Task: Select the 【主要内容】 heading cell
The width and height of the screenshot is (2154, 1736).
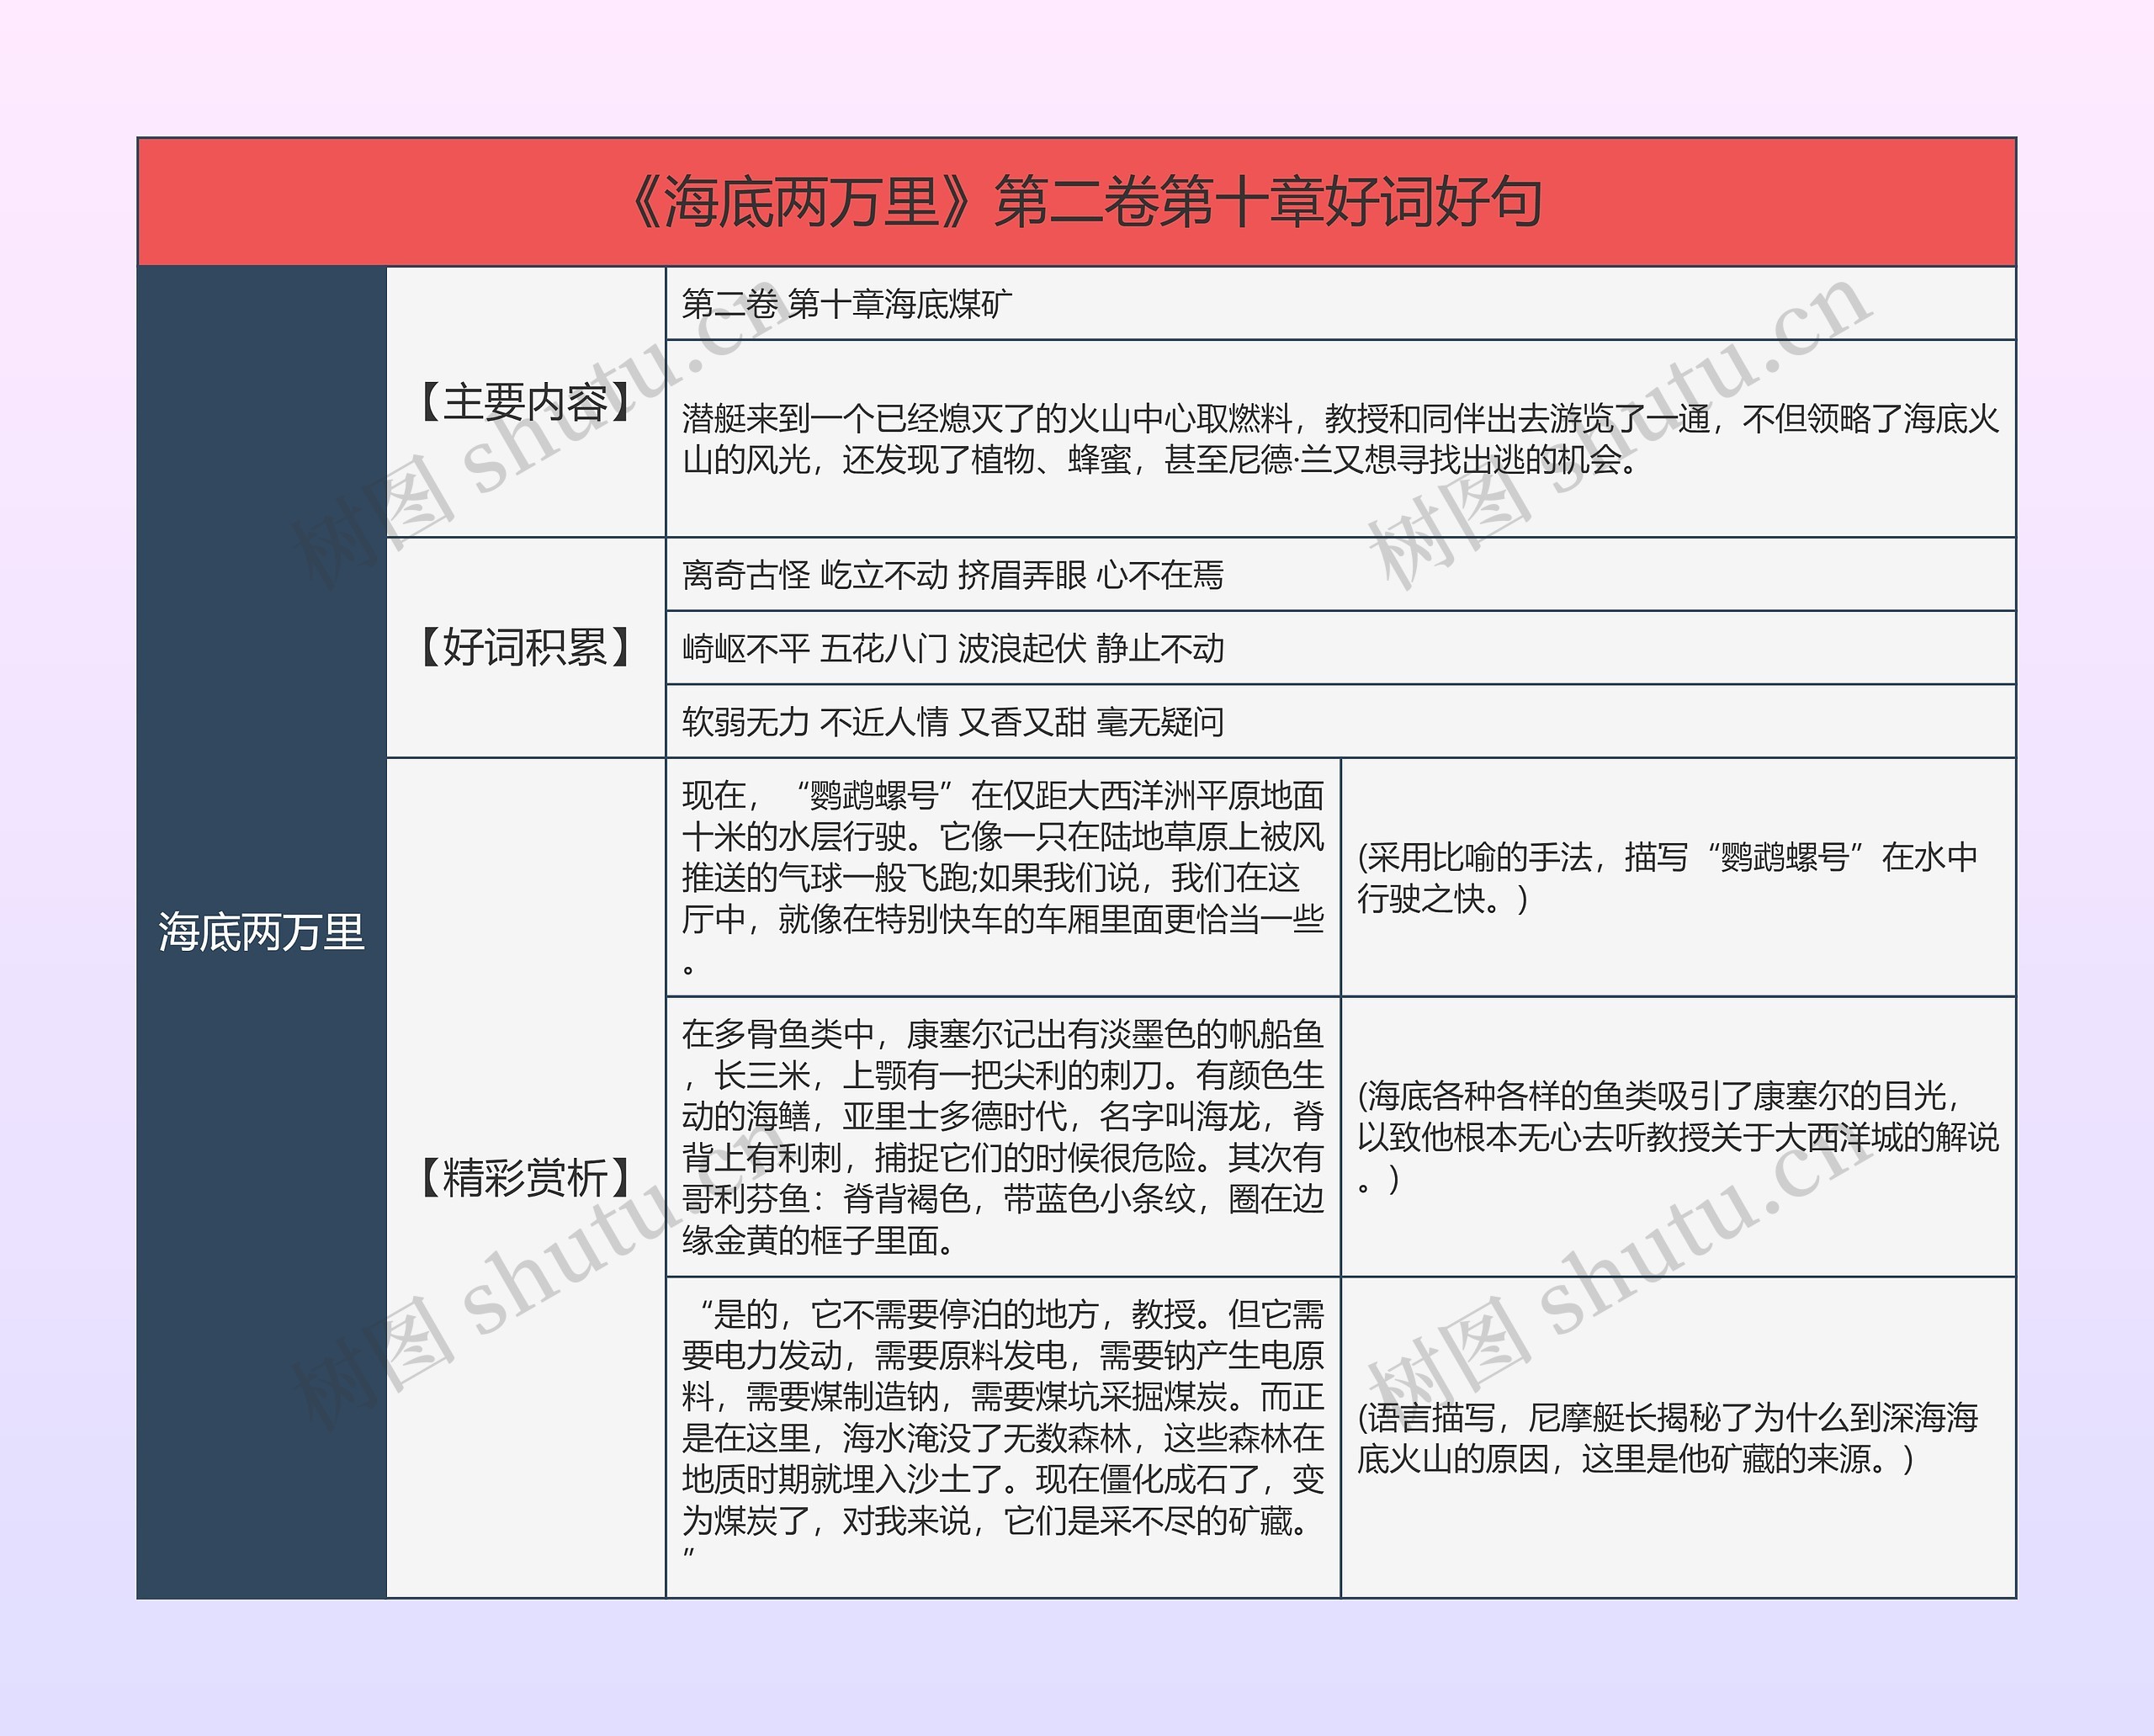Action: pos(526,402)
